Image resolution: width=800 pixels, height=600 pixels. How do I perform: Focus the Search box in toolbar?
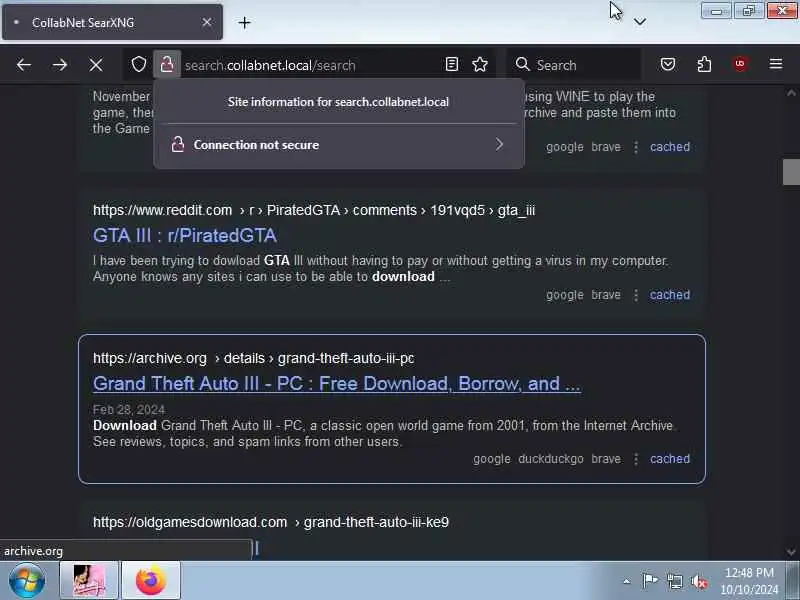click(x=574, y=65)
